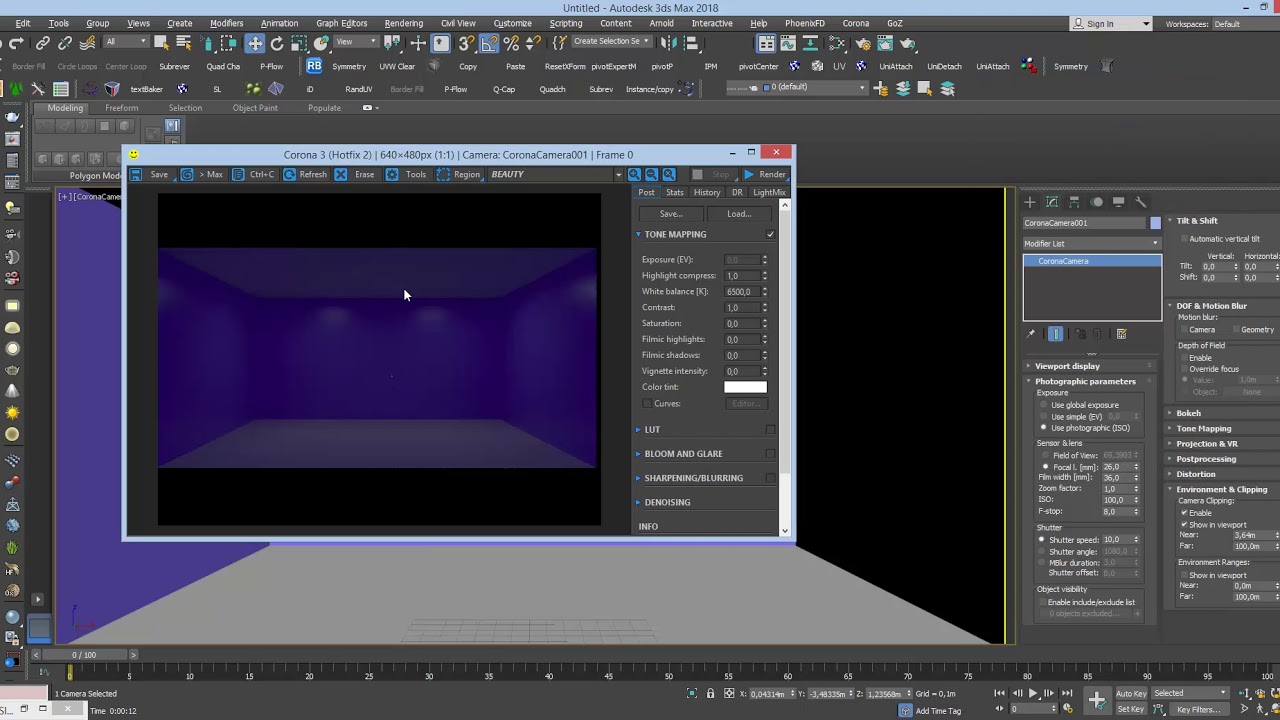Enable the LUT checkbox

coord(770,430)
